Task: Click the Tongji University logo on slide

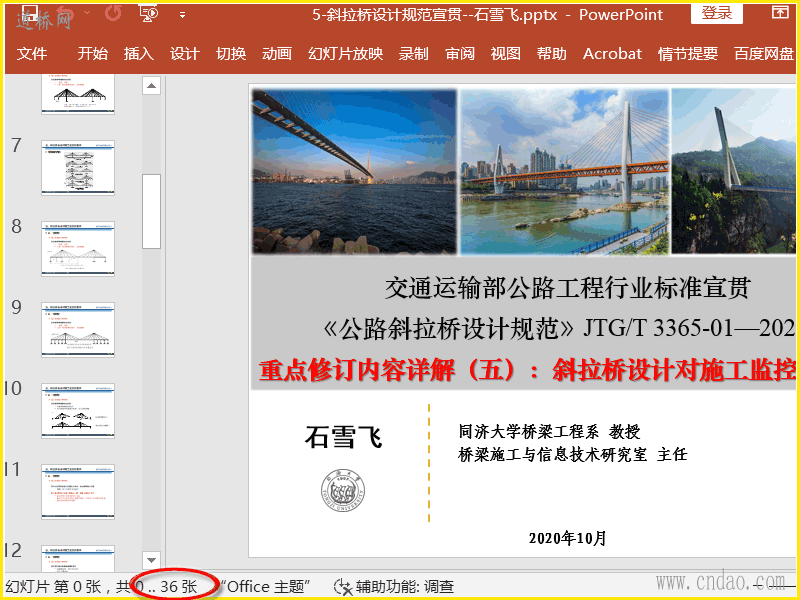Action: pyautogui.click(x=343, y=490)
